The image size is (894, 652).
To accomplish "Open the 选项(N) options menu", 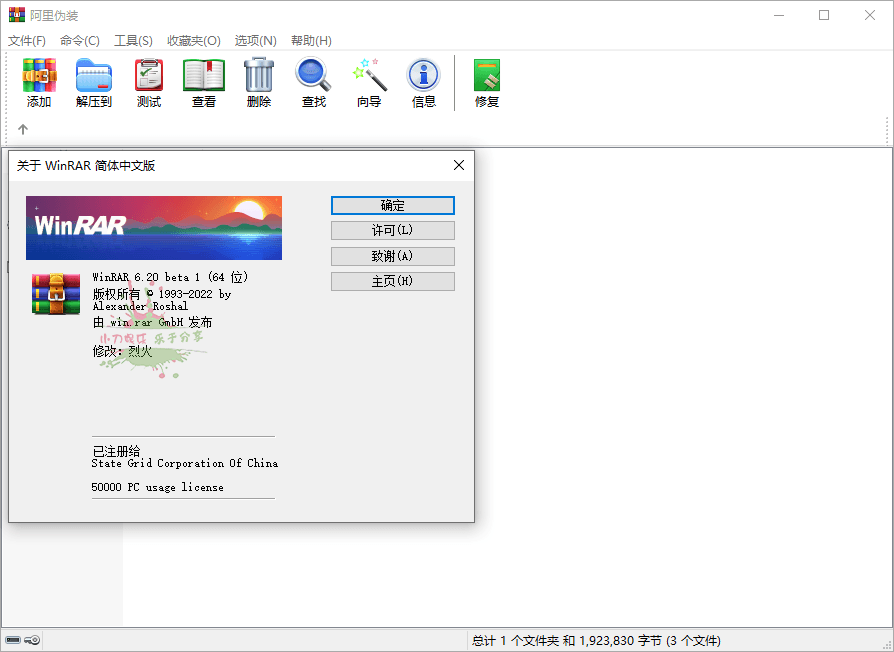I will pyautogui.click(x=255, y=41).
